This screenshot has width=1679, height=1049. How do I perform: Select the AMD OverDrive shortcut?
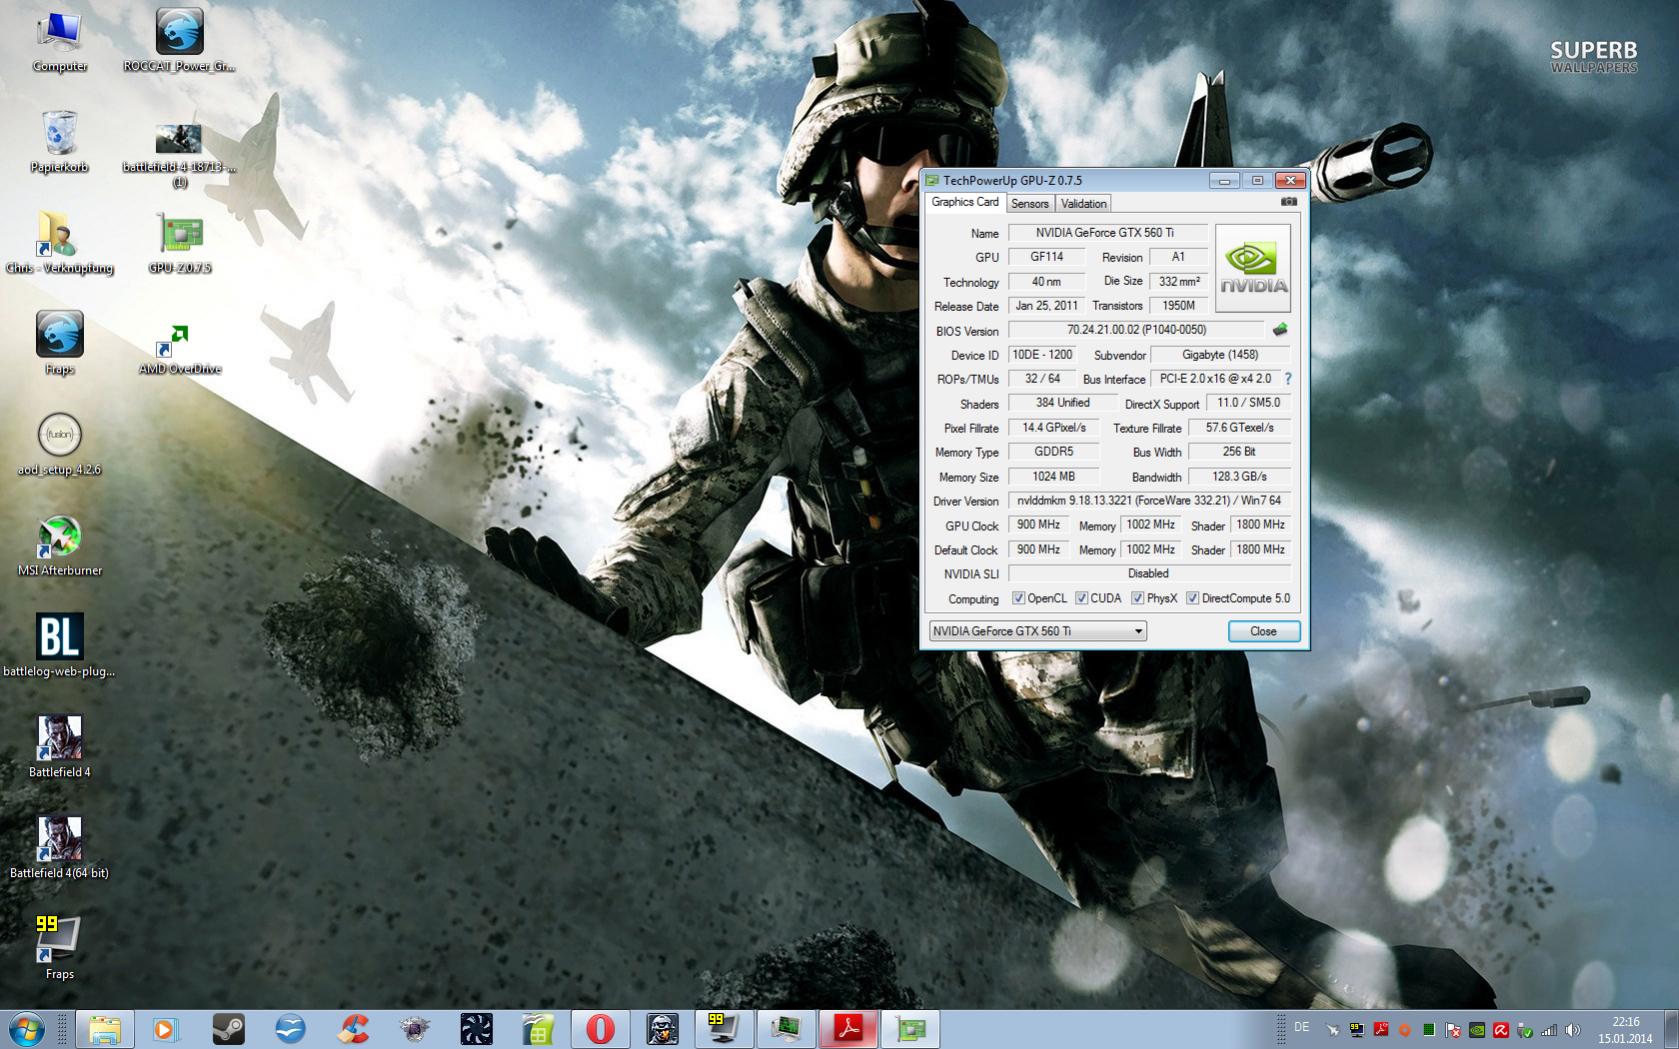point(180,348)
